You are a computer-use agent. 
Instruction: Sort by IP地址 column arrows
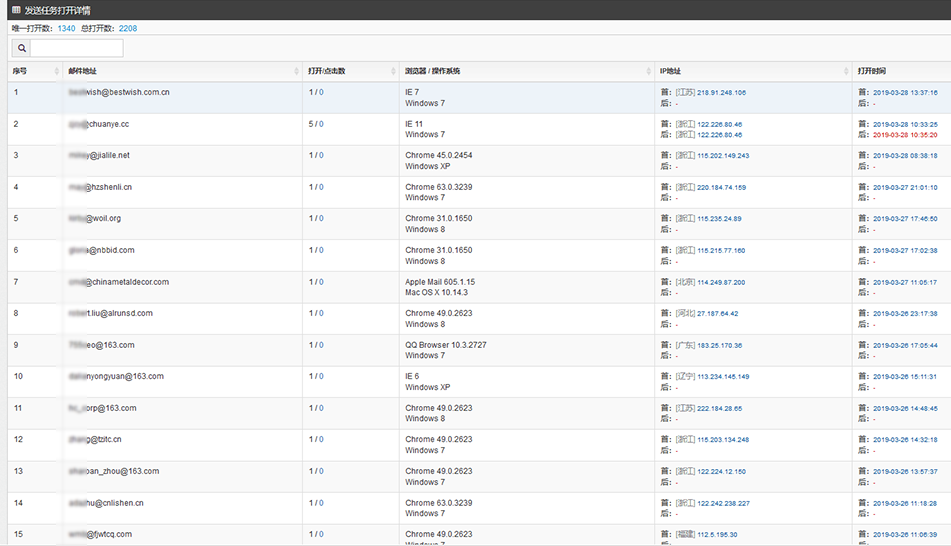coord(843,71)
